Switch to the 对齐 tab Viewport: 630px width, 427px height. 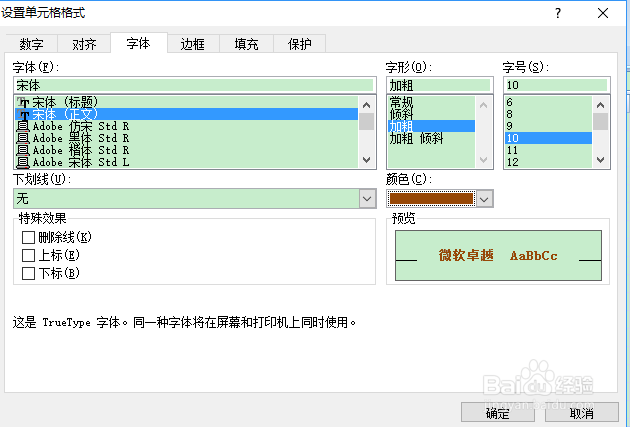(84, 43)
